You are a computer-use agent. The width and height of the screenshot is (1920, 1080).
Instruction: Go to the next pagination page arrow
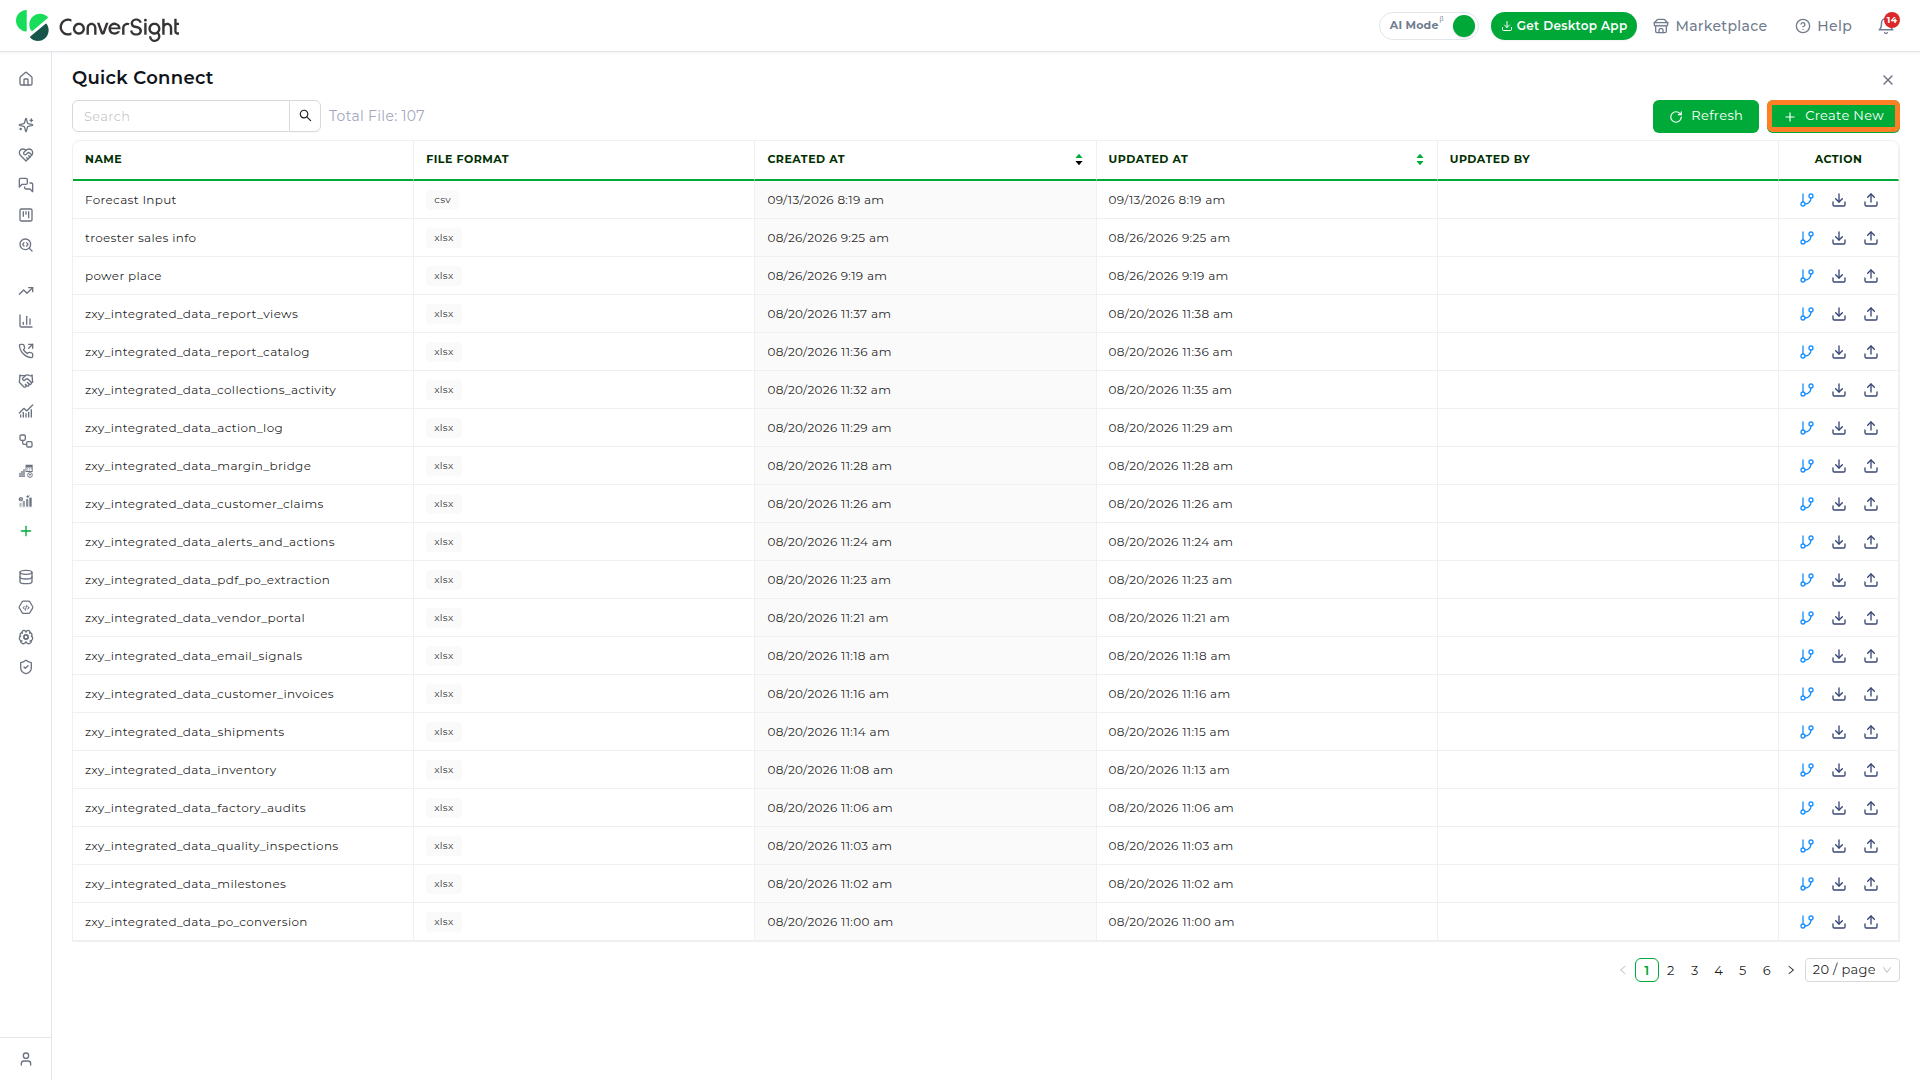coord(1791,970)
